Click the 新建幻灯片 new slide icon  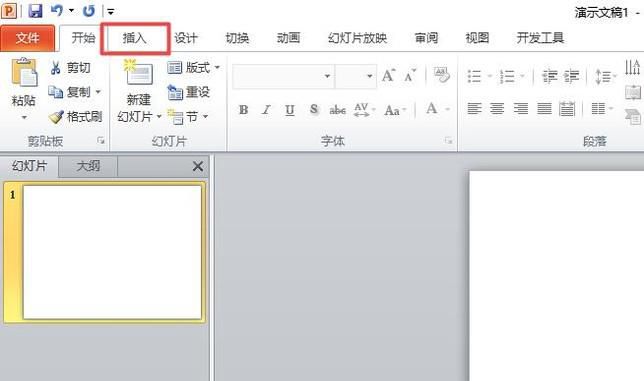[138, 72]
